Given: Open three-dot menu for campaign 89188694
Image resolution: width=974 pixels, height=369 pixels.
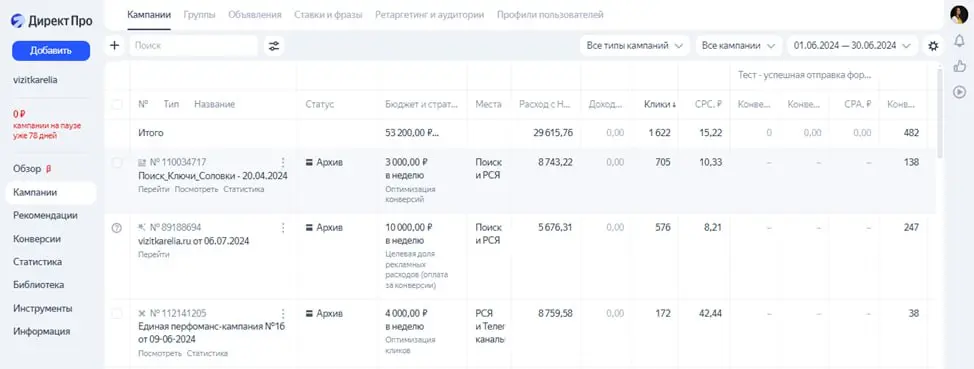Looking at the screenshot, I should 283,227.
